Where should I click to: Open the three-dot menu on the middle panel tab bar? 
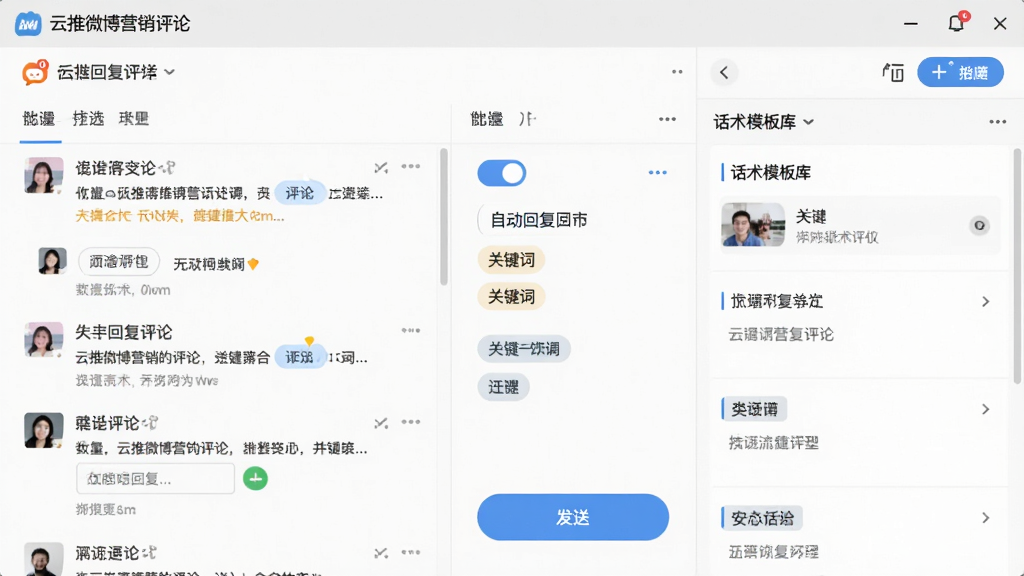(x=667, y=119)
